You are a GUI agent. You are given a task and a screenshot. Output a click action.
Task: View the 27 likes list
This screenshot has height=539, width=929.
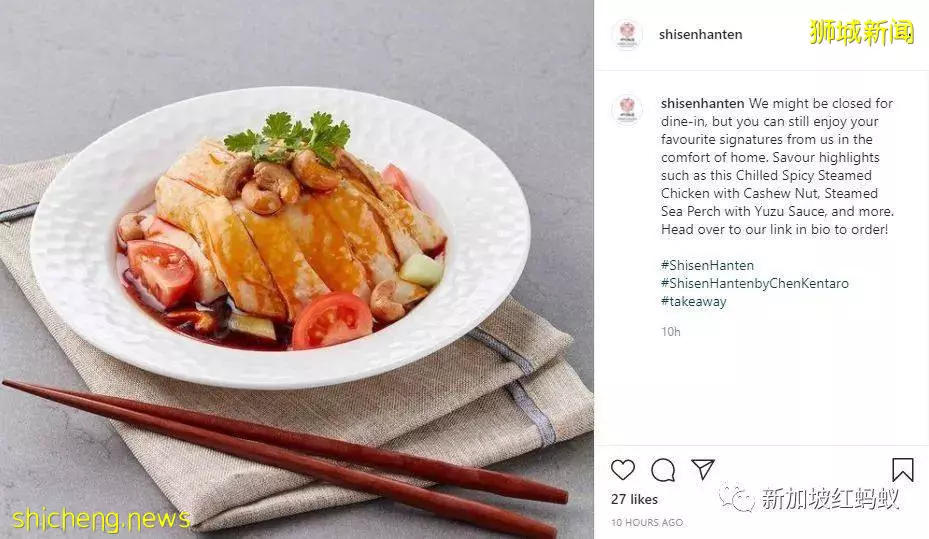point(635,499)
